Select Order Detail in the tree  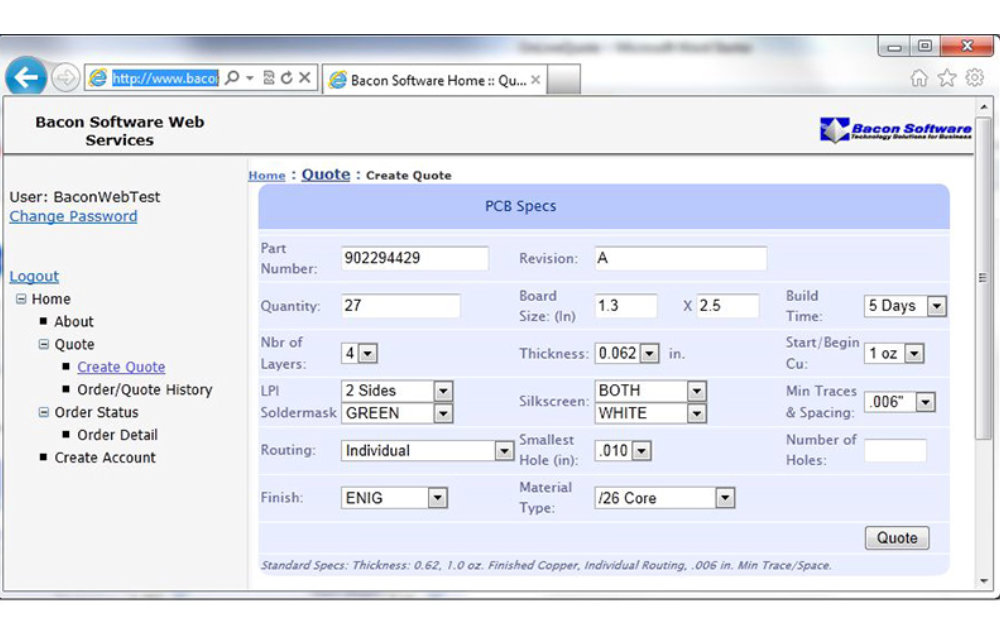[x=117, y=435]
